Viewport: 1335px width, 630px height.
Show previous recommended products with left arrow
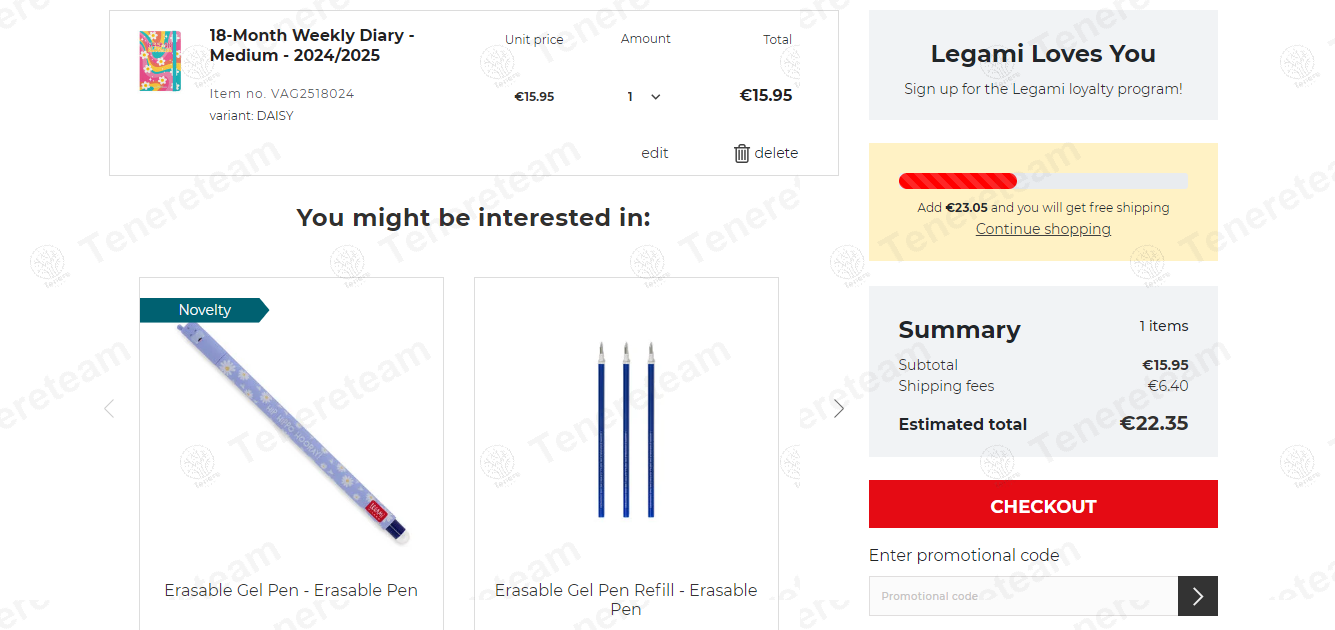109,408
